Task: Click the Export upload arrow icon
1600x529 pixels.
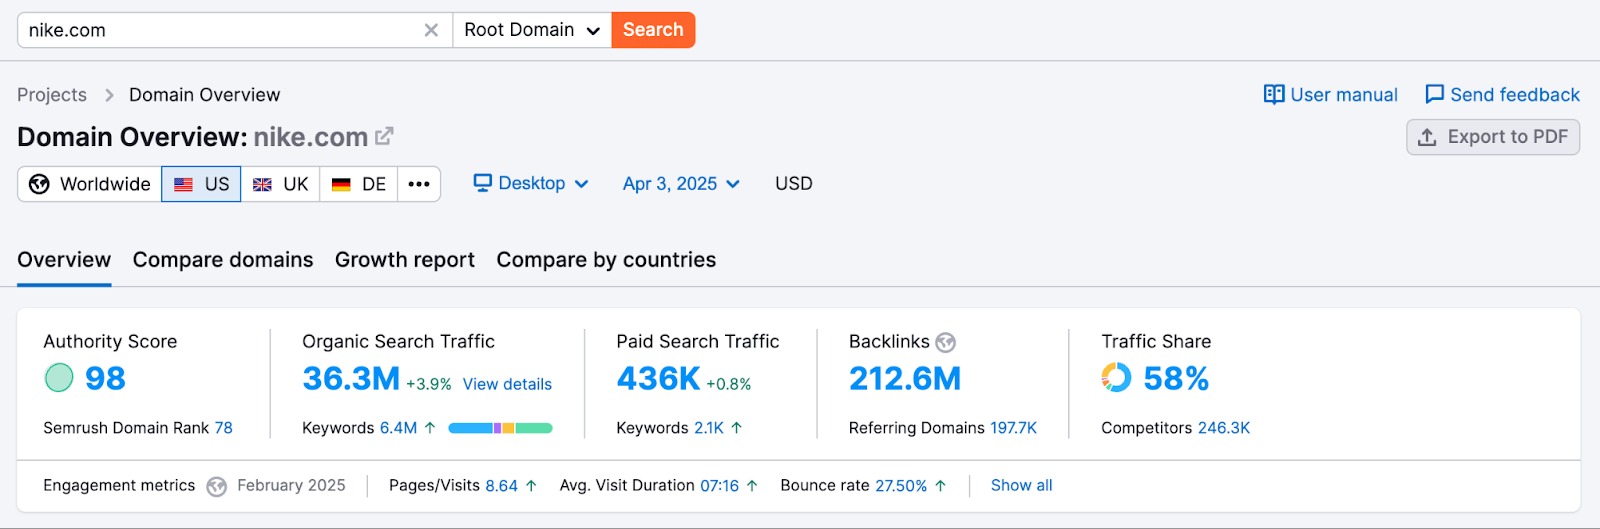Action: [x=1427, y=137]
